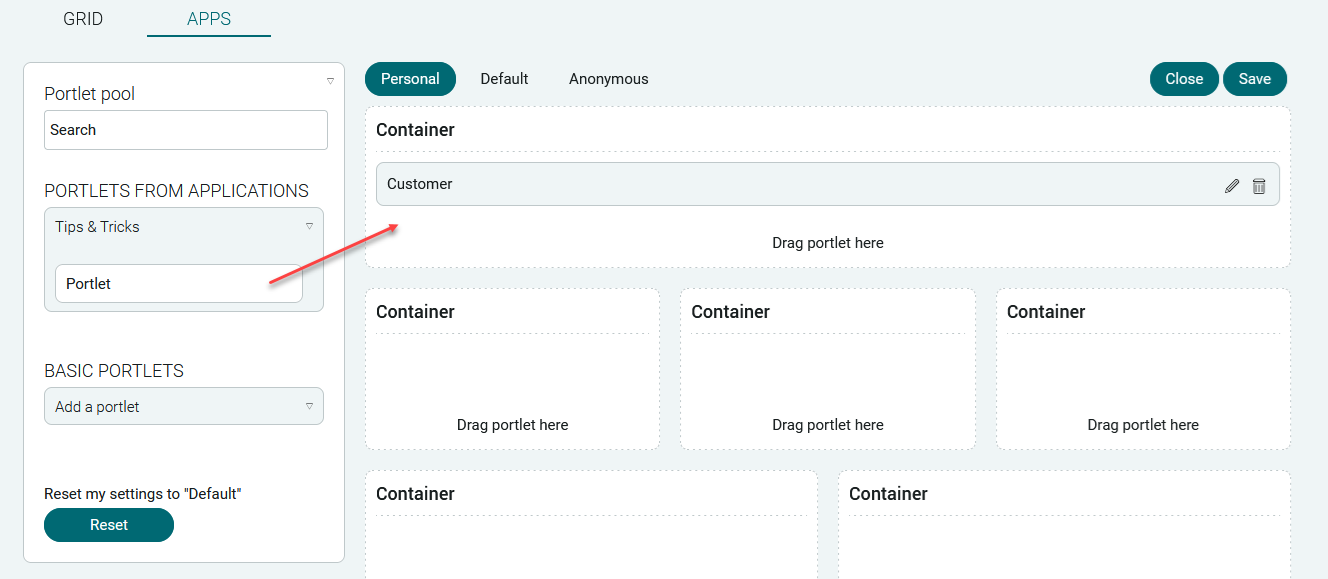The height and width of the screenshot is (579, 1328).
Task: Select the Personal view toggle
Action: pos(410,79)
